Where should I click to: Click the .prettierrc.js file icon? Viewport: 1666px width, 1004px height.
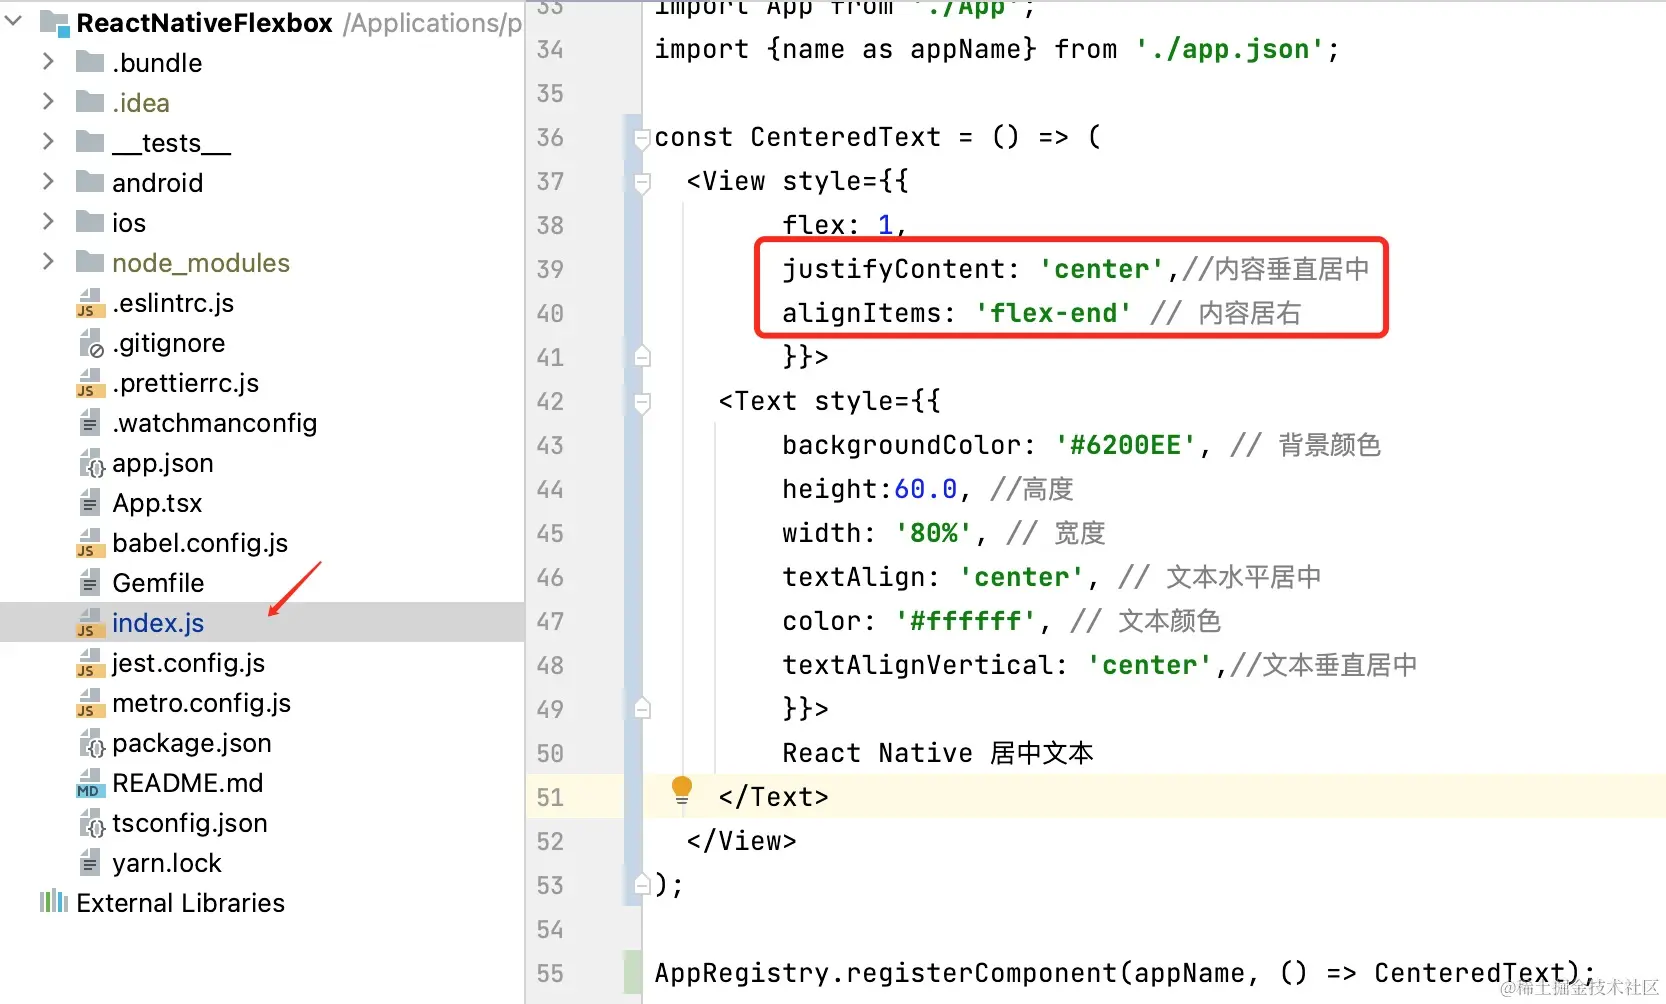coord(90,383)
